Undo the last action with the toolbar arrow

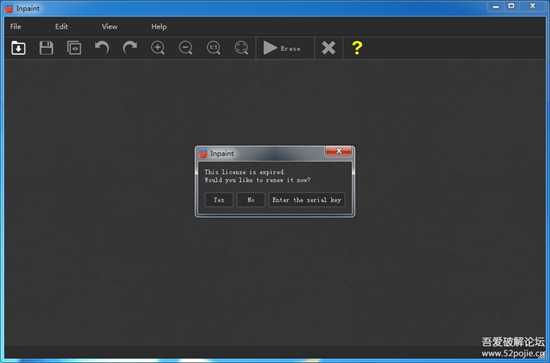[x=102, y=48]
